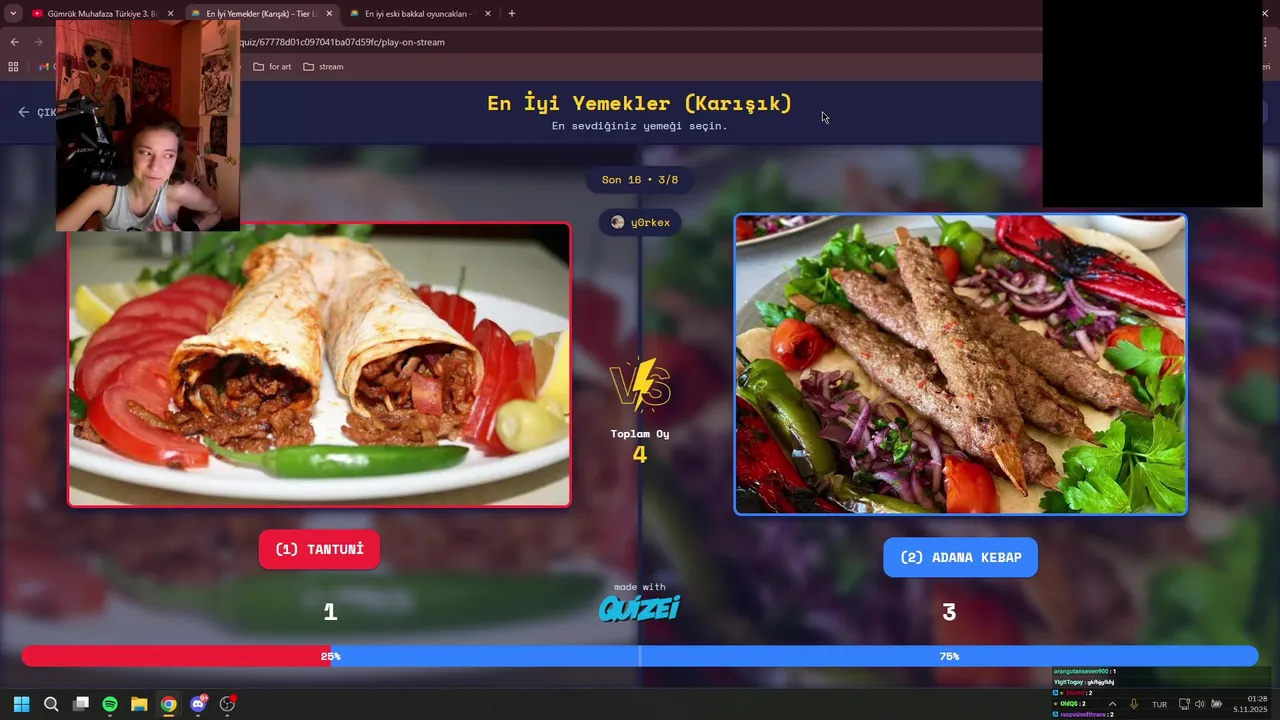Close the En İyi Yemekler tab
The height and width of the screenshot is (720, 1280).
329,14
